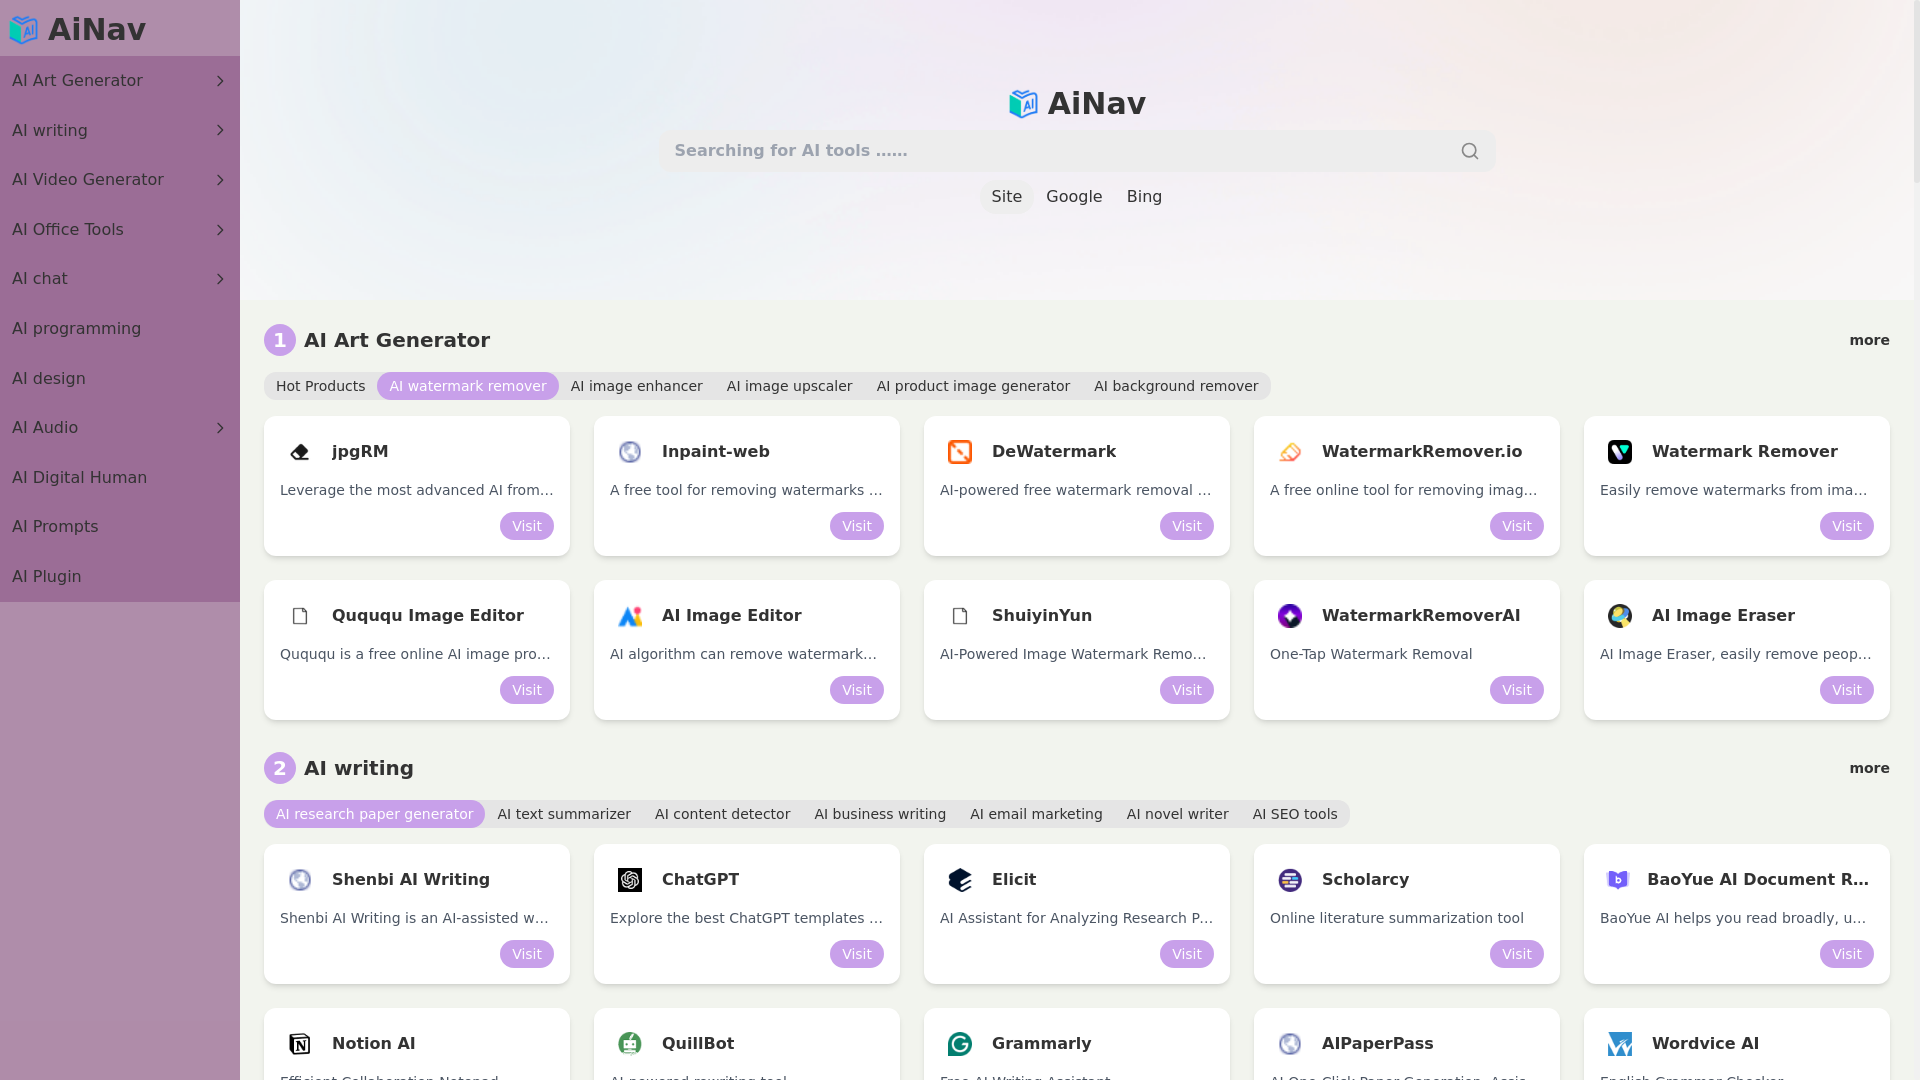The height and width of the screenshot is (1080, 1920).
Task: Expand the AI writing sidebar chevron
Action: tap(220, 131)
